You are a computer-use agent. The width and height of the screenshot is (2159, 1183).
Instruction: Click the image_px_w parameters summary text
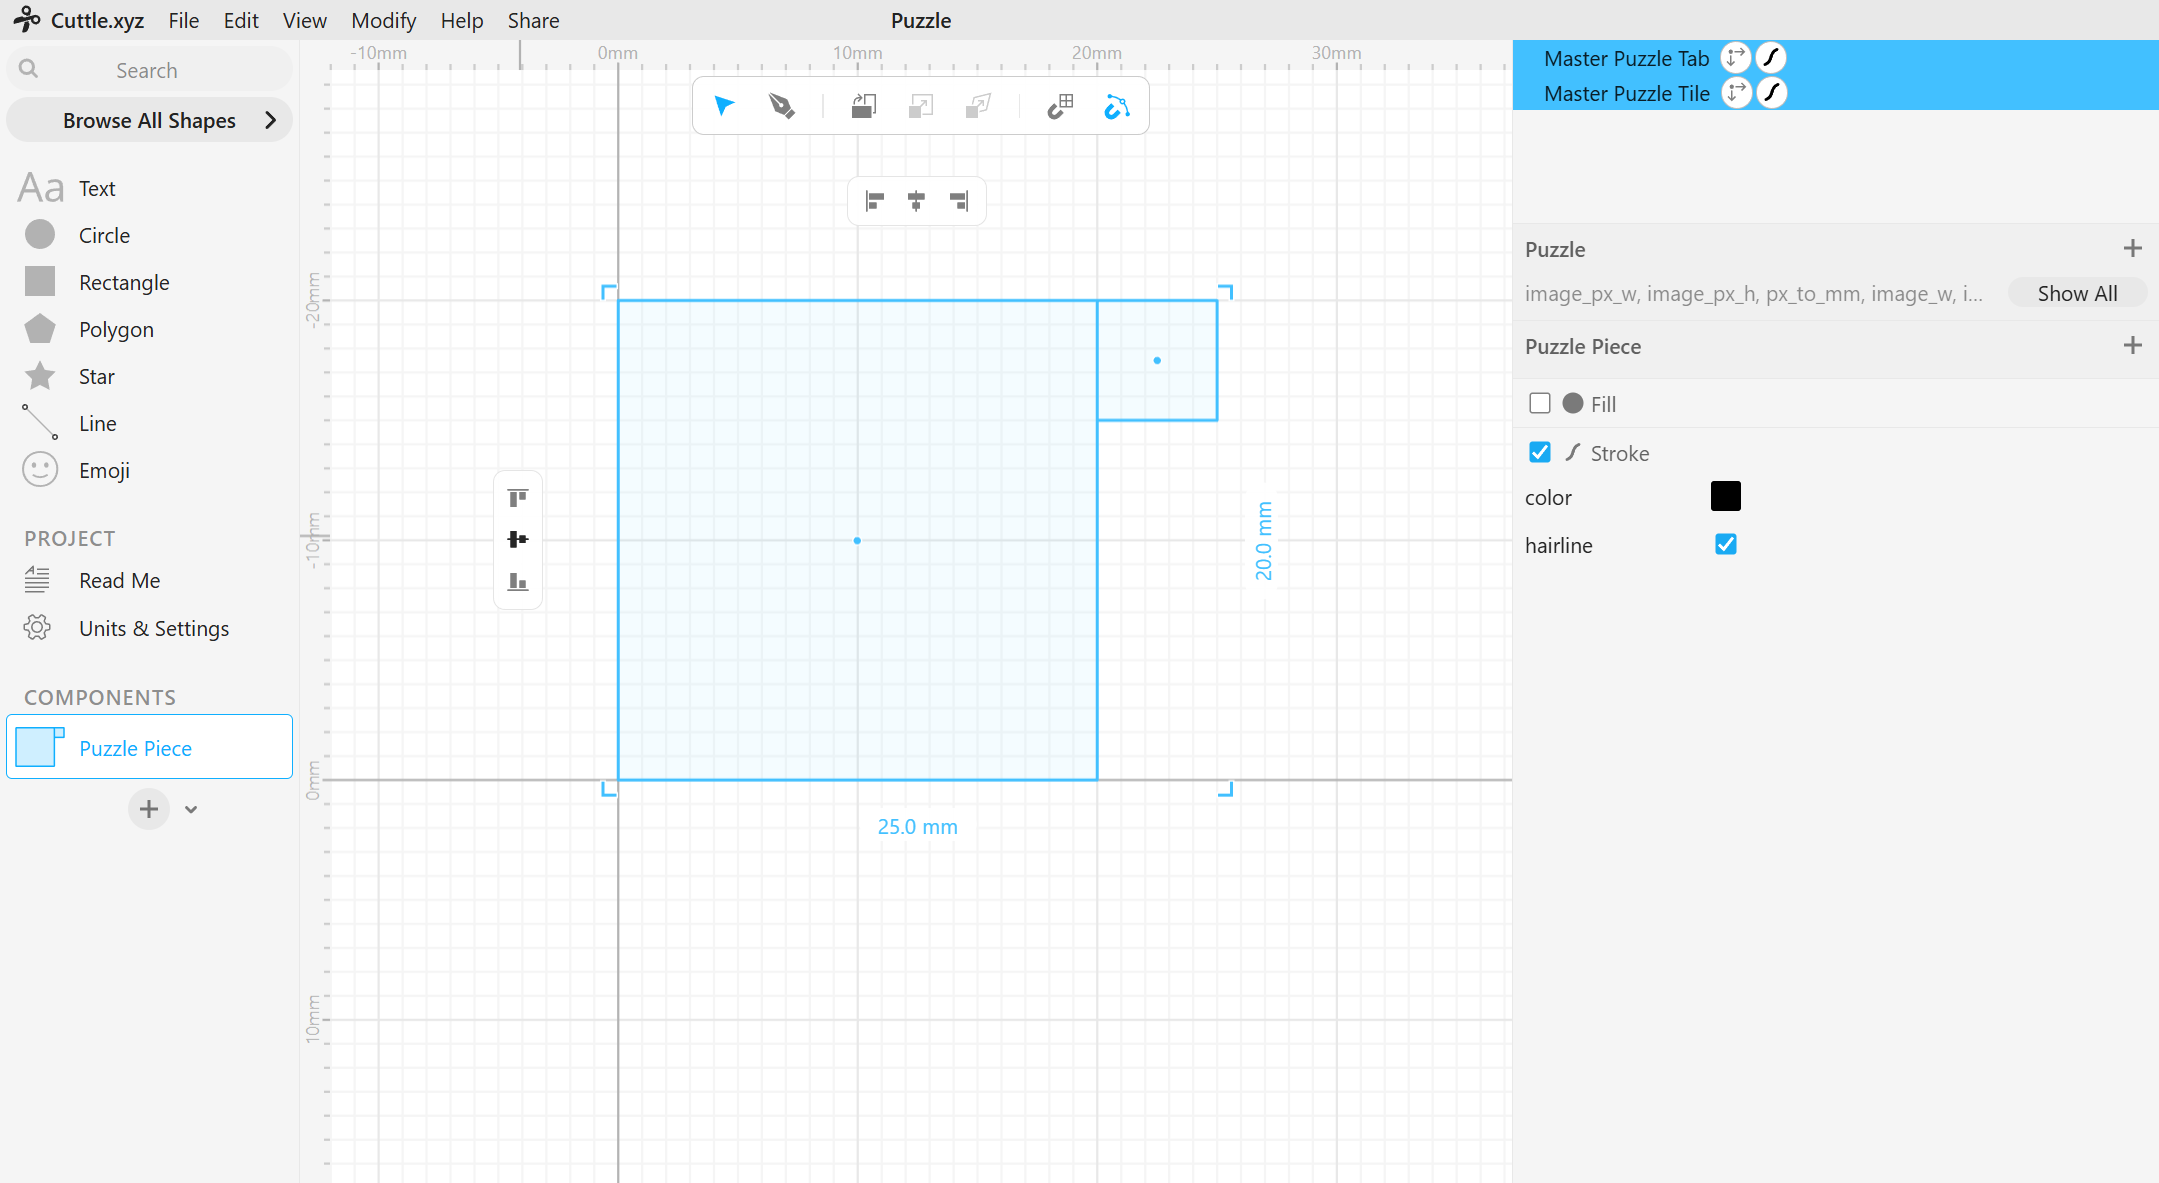1753,293
